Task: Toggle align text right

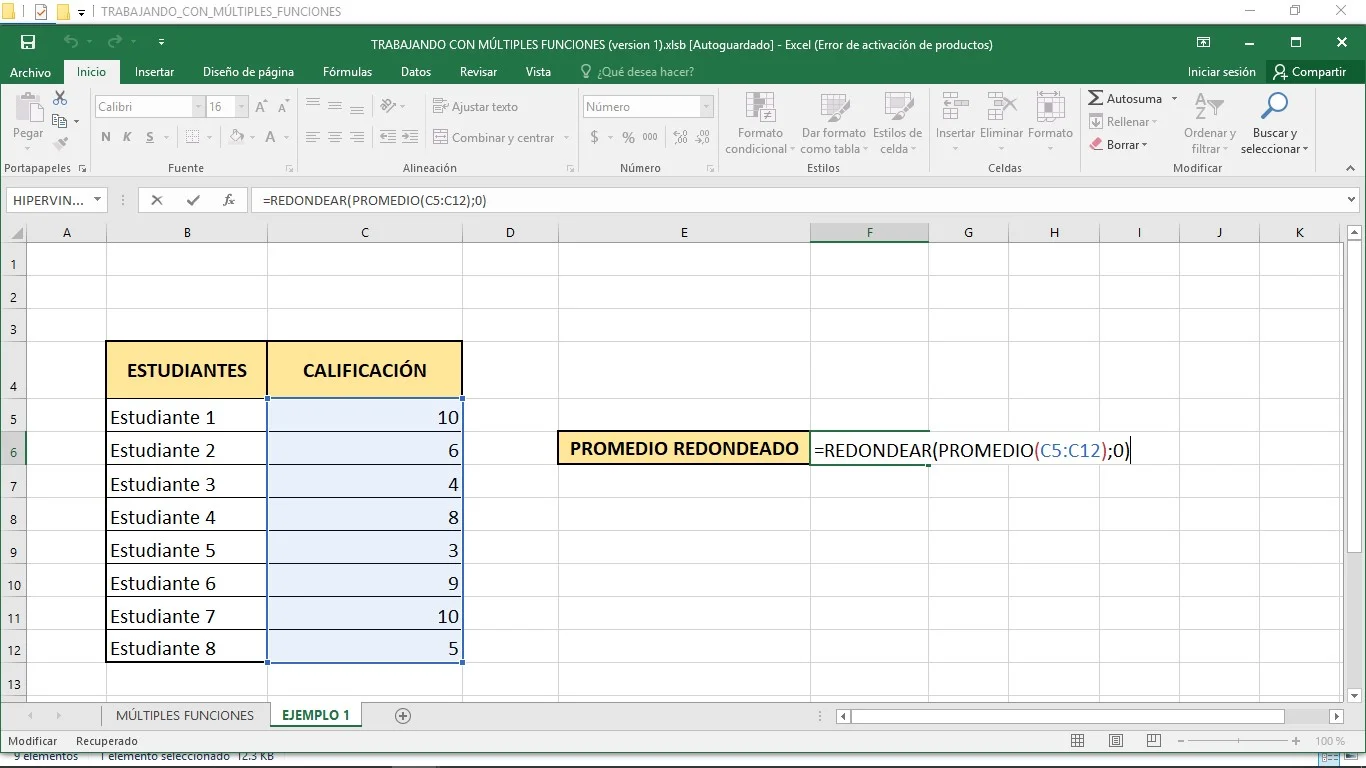Action: pos(357,137)
